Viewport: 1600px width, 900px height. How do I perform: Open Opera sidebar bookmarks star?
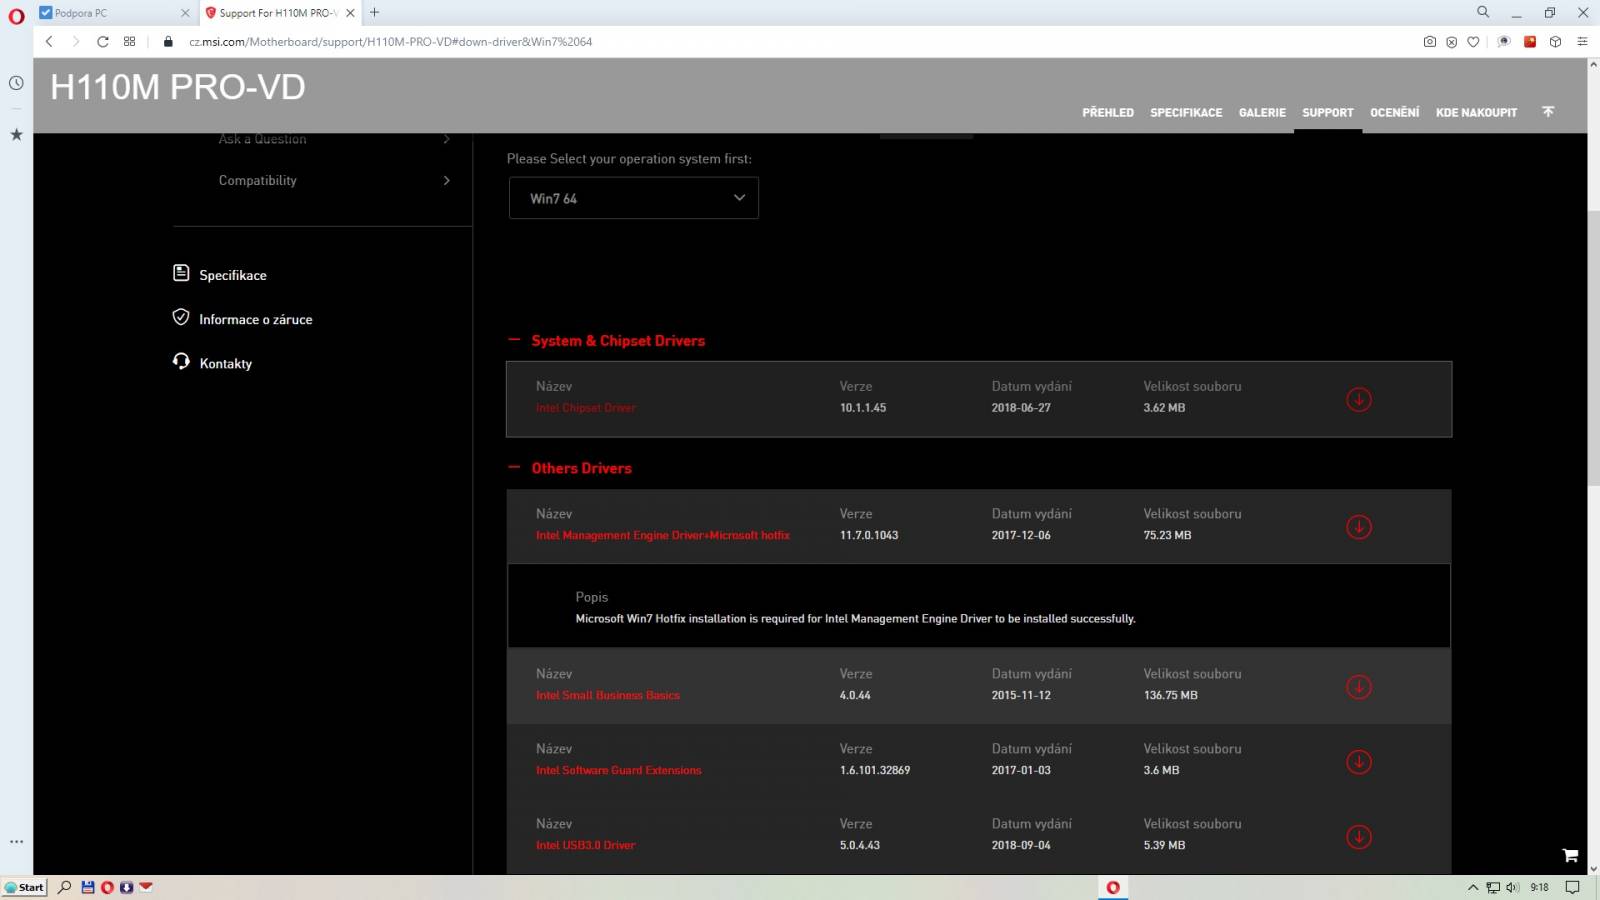(16, 134)
